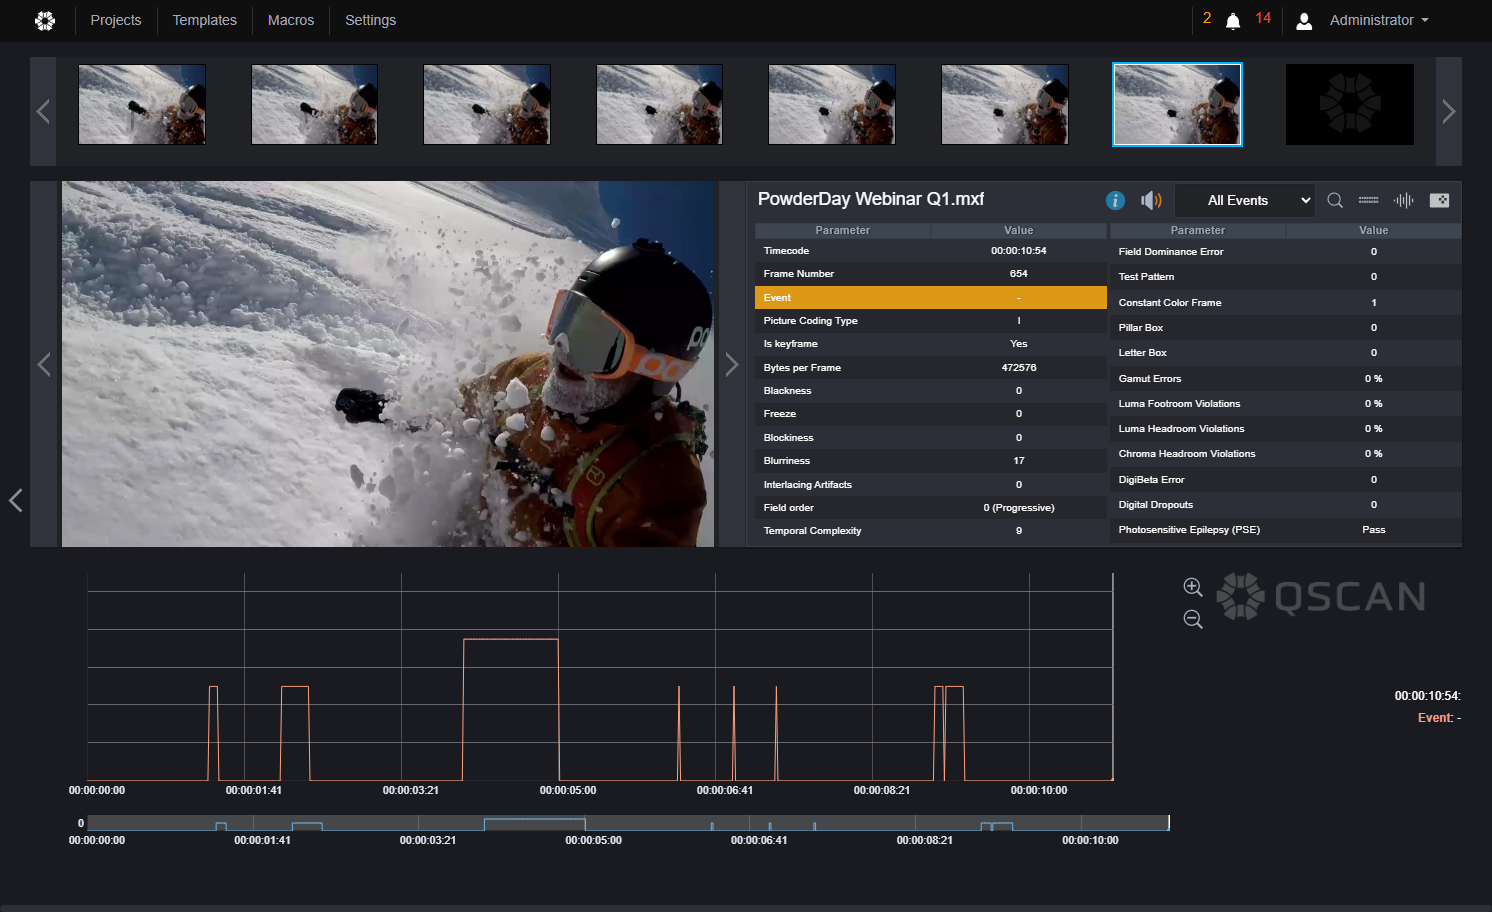Go to next thumbnails in filmstrip

click(x=1449, y=111)
